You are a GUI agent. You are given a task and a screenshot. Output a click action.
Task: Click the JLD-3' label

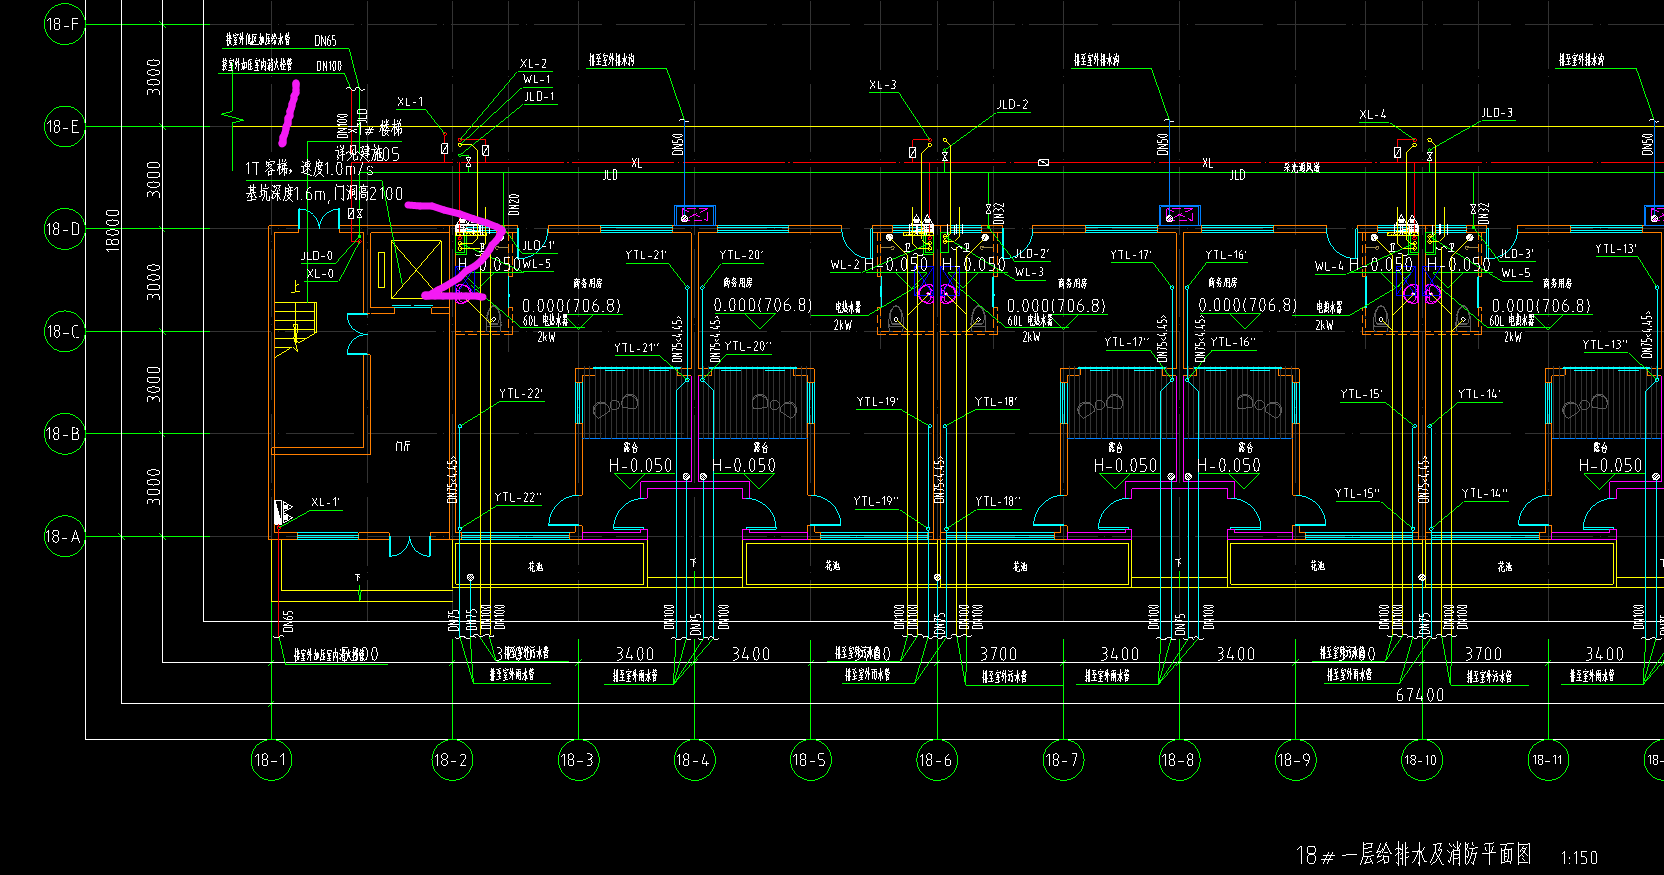[1516, 254]
